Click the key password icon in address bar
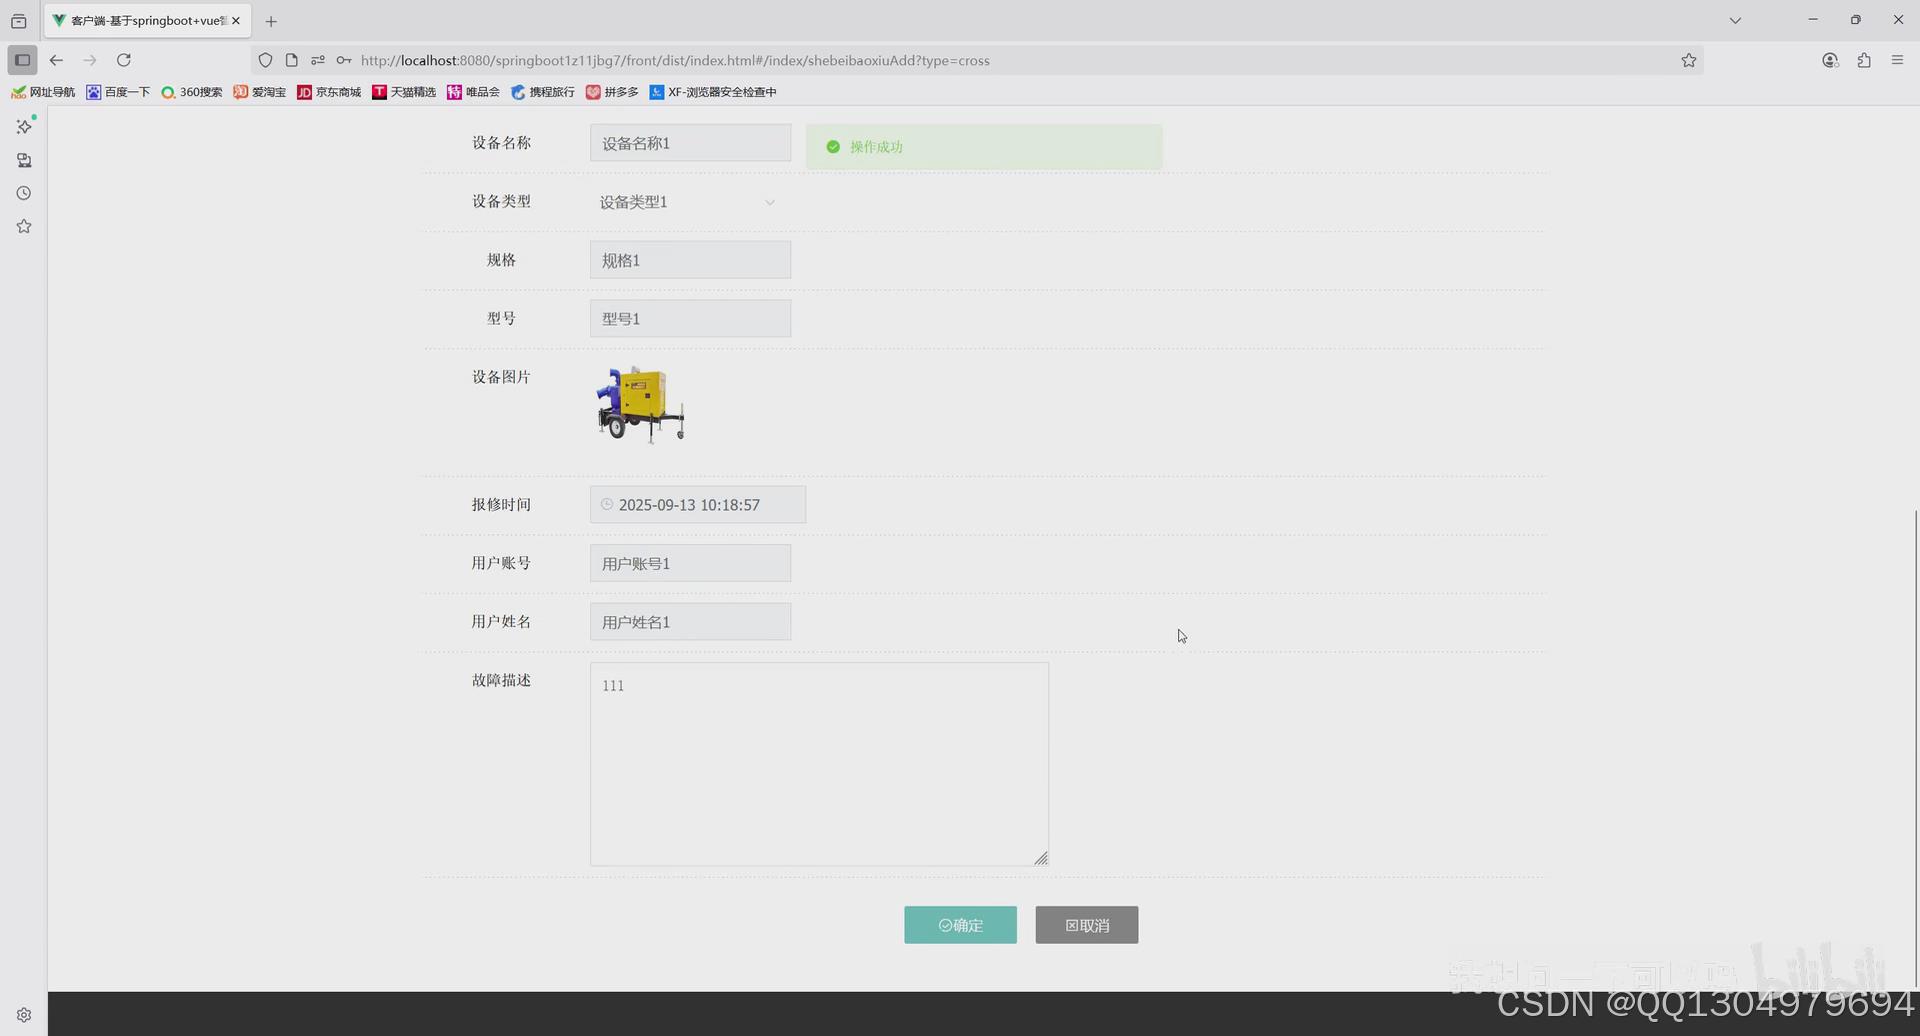This screenshot has height=1036, width=1920. tap(344, 60)
